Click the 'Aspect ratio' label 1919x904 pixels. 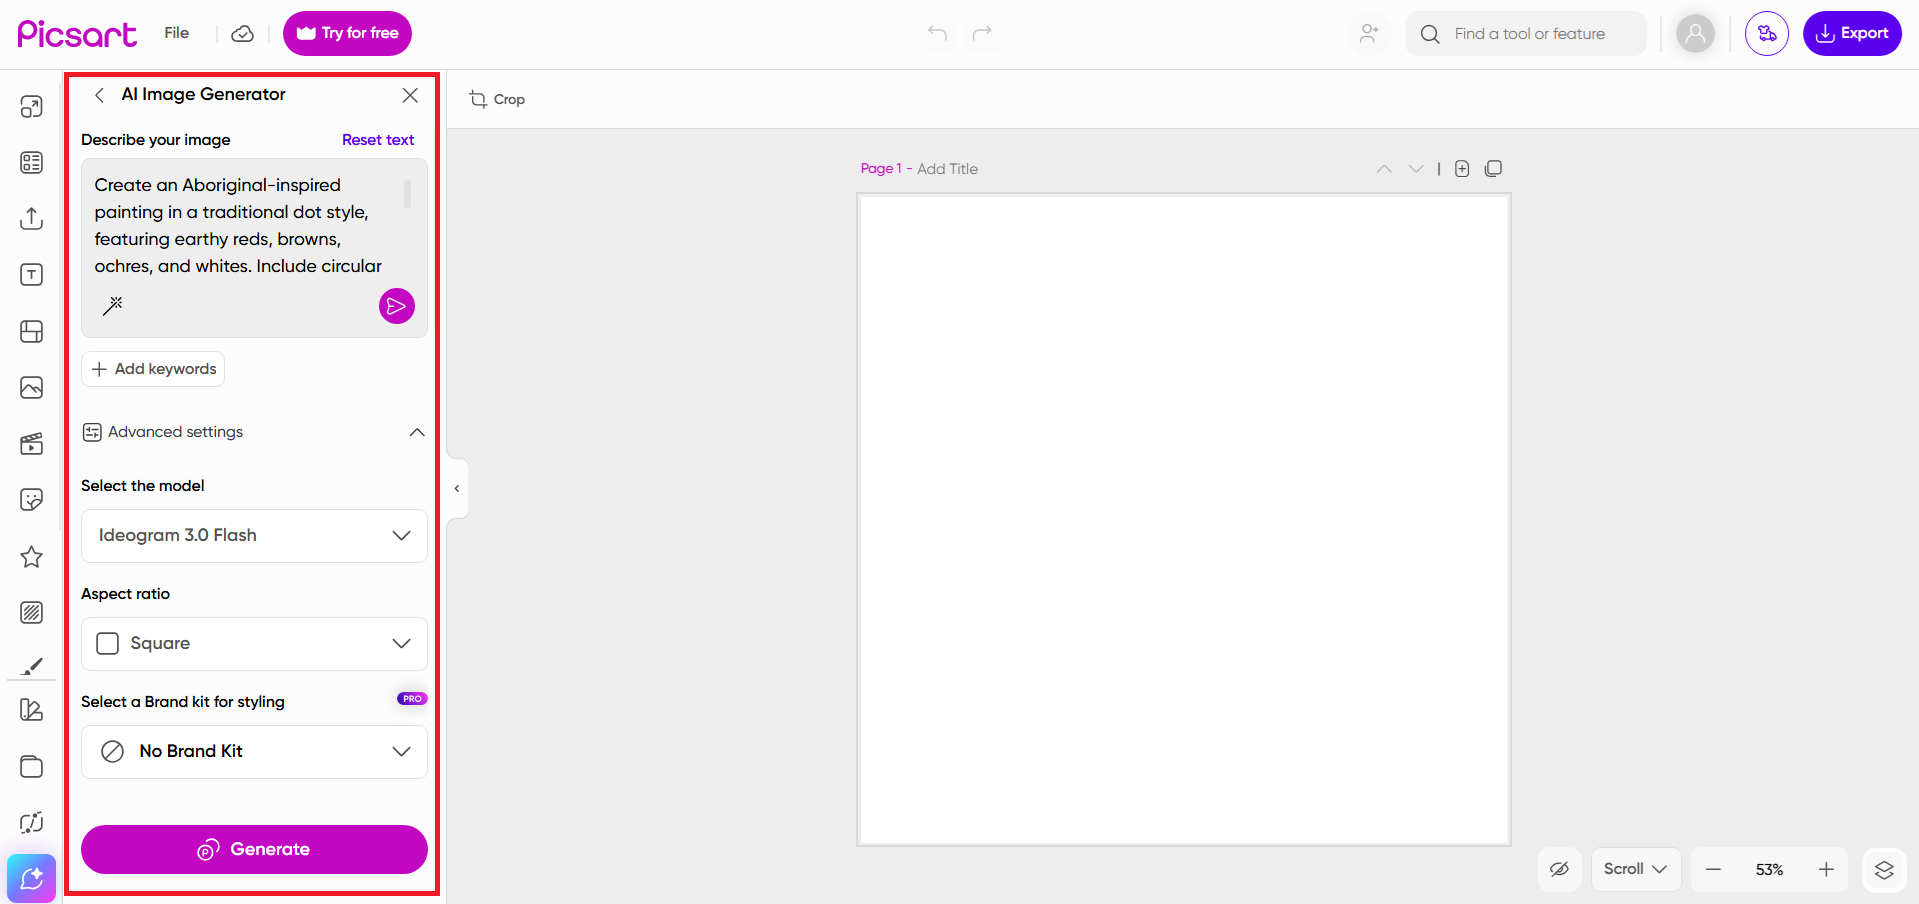click(x=126, y=594)
